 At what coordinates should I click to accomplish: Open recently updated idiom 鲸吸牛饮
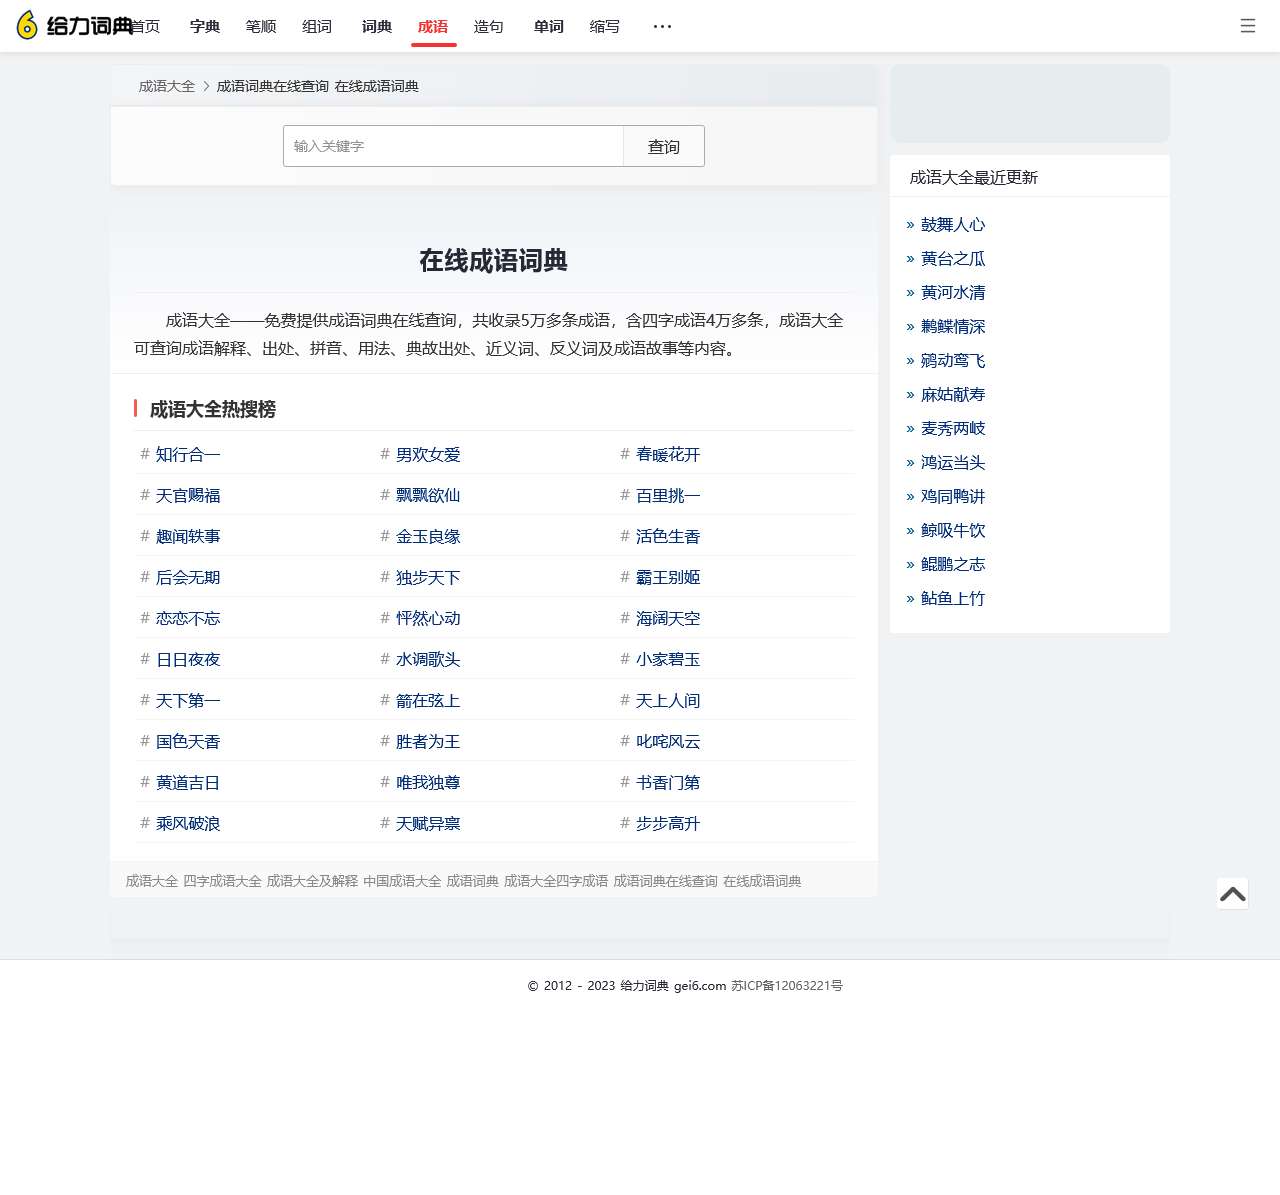click(953, 530)
